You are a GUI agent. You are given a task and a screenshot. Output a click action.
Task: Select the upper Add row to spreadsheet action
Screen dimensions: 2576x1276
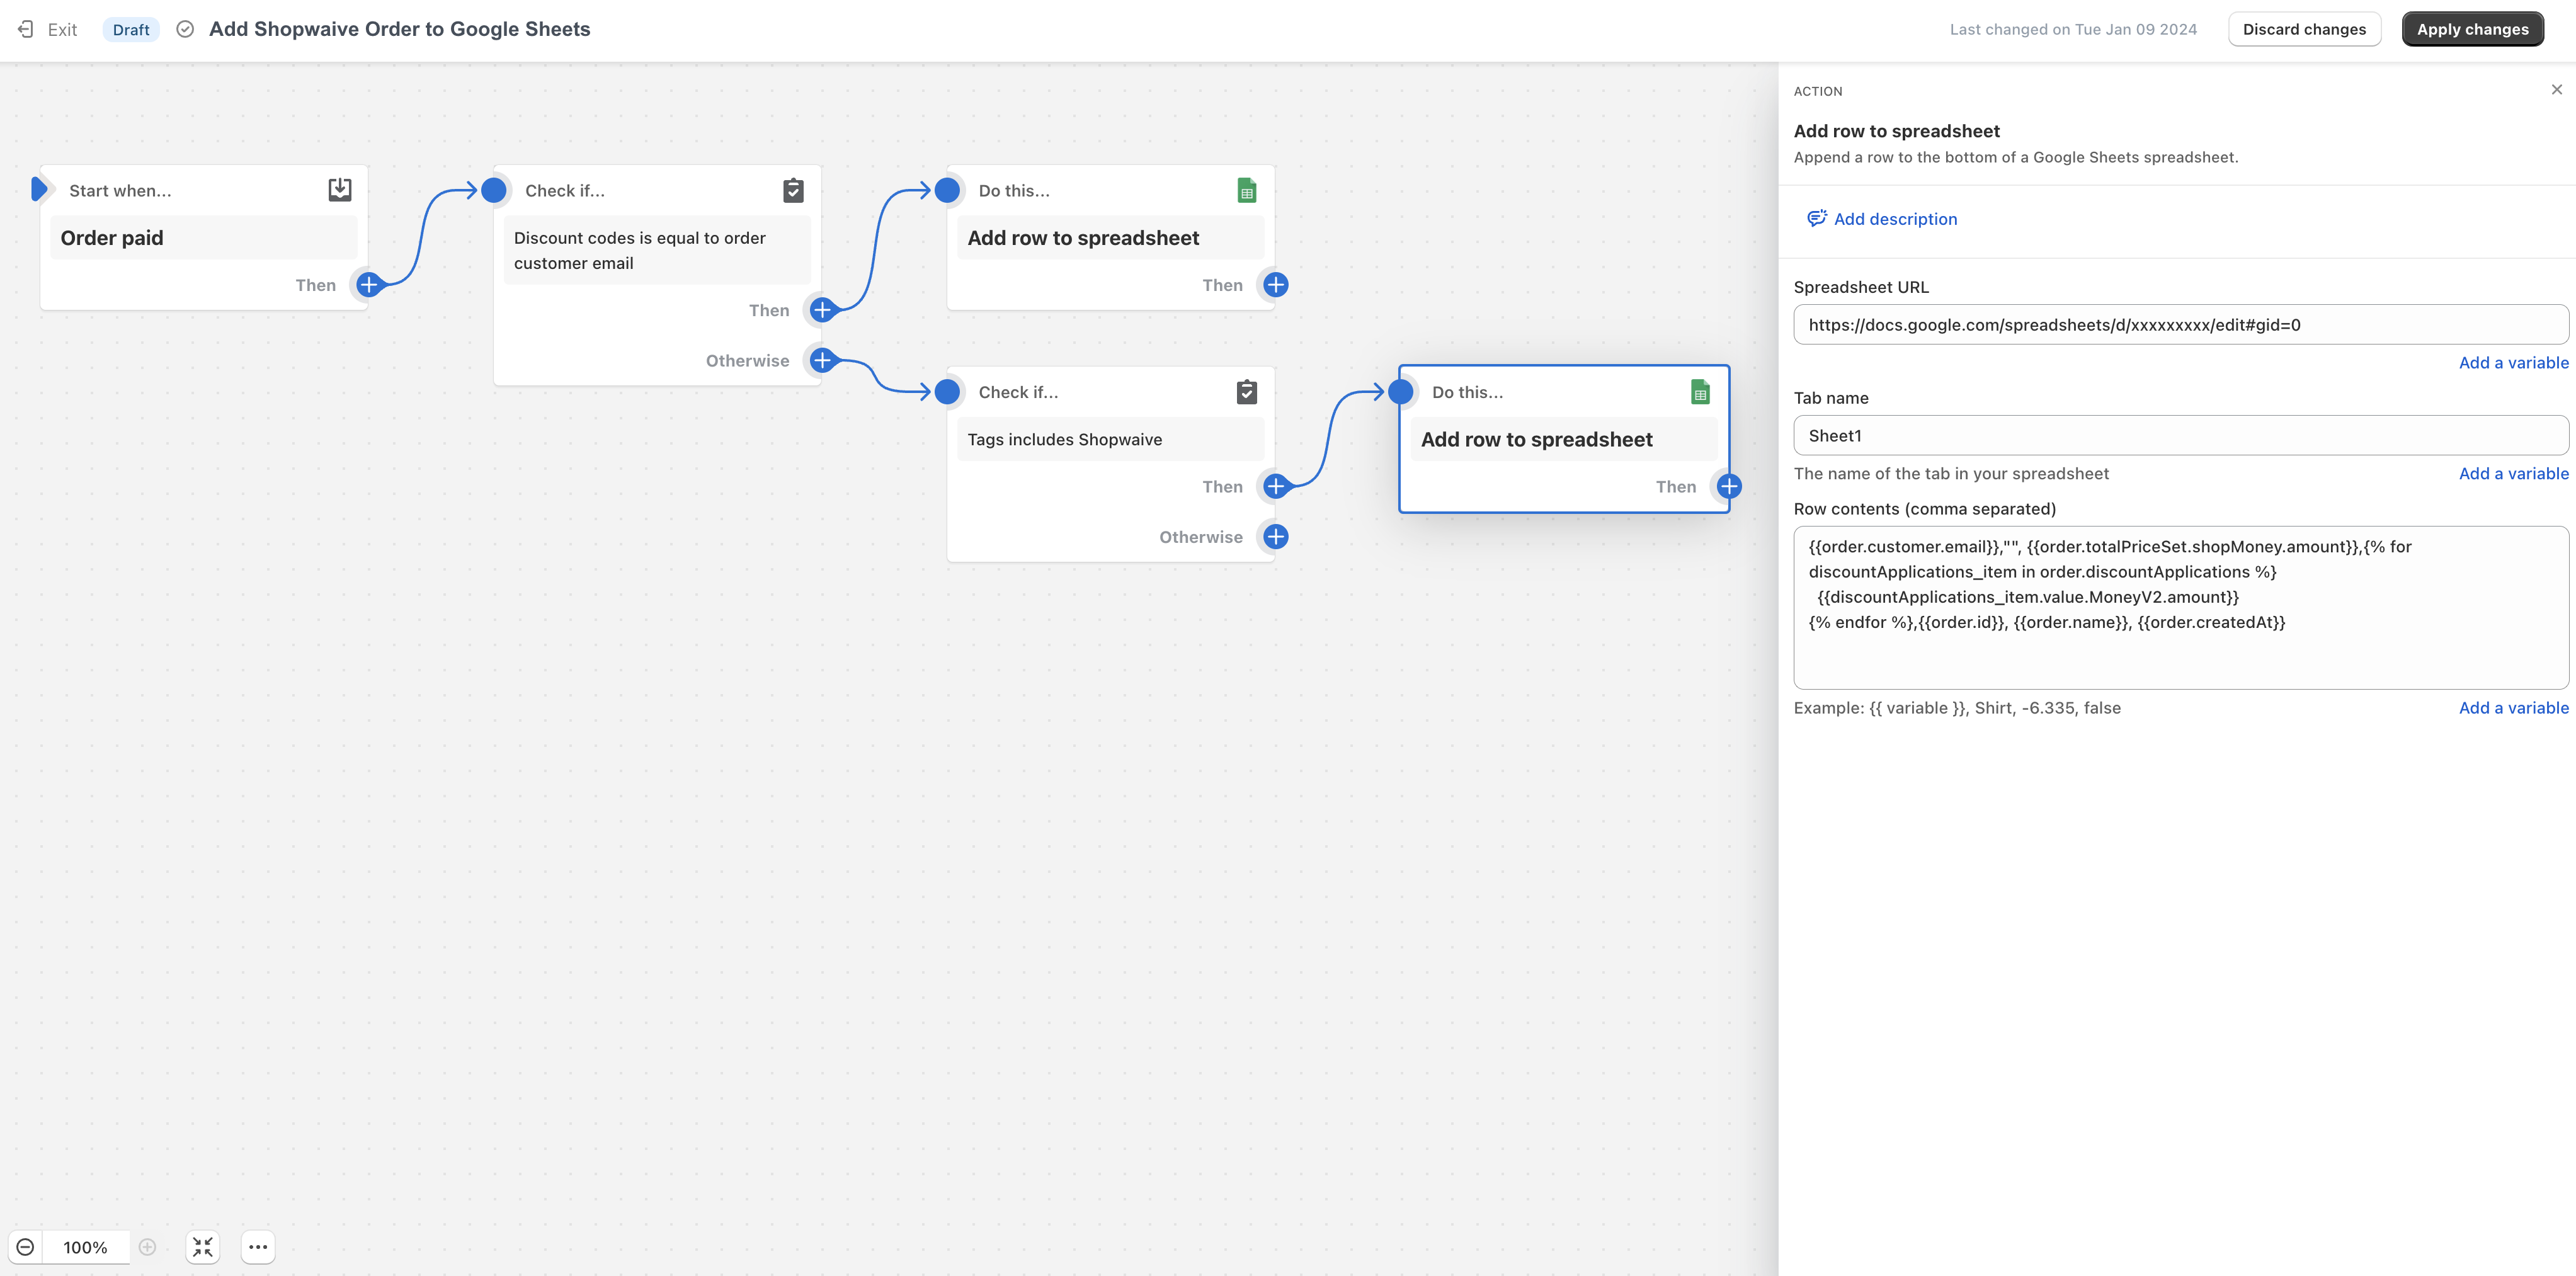[1110, 238]
